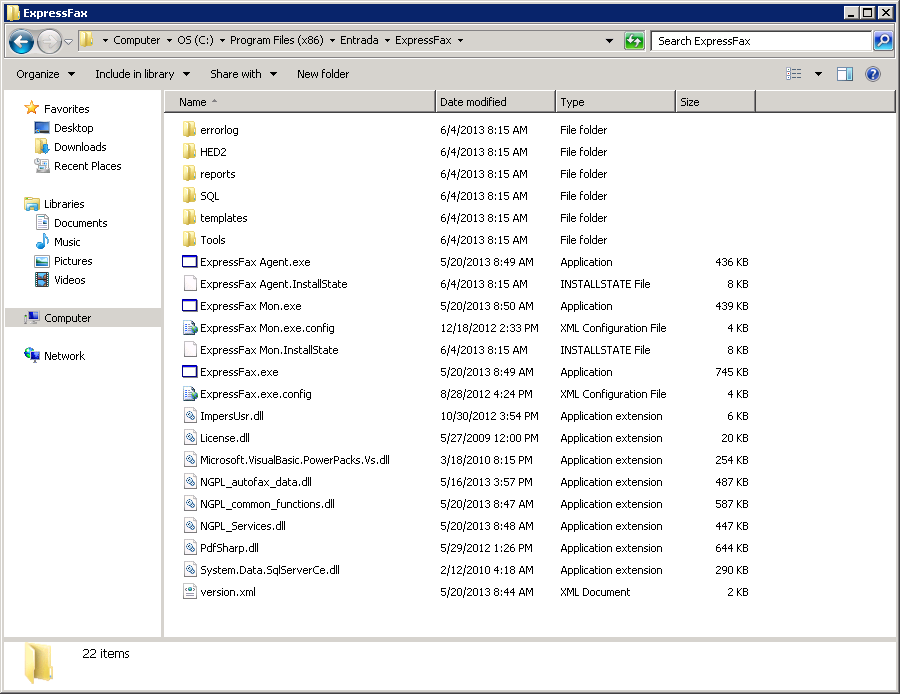This screenshot has height=694, width=900.
Task: Select ExpressFax Agent.exe application icon
Action: (189, 262)
